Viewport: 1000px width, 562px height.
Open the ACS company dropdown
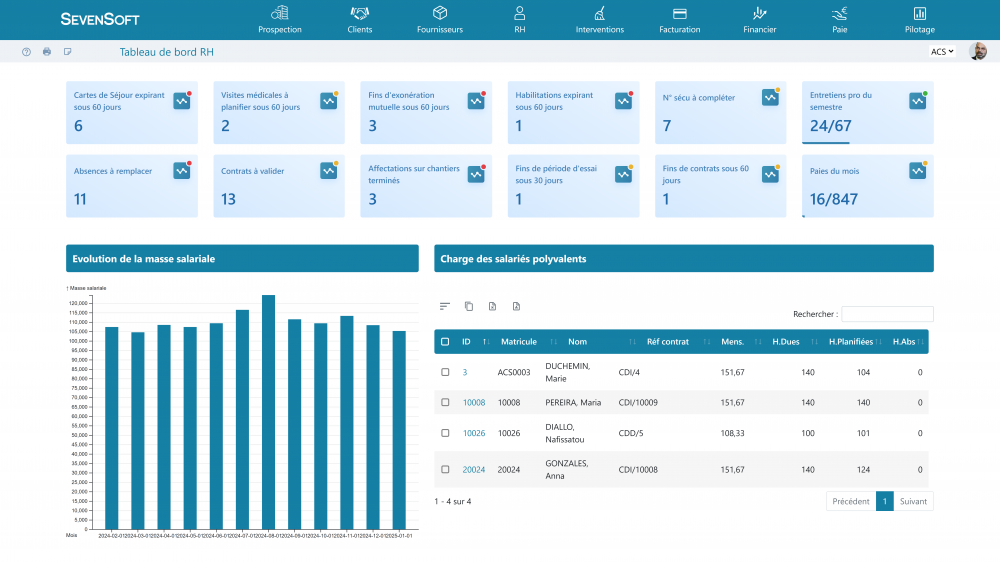(942, 52)
